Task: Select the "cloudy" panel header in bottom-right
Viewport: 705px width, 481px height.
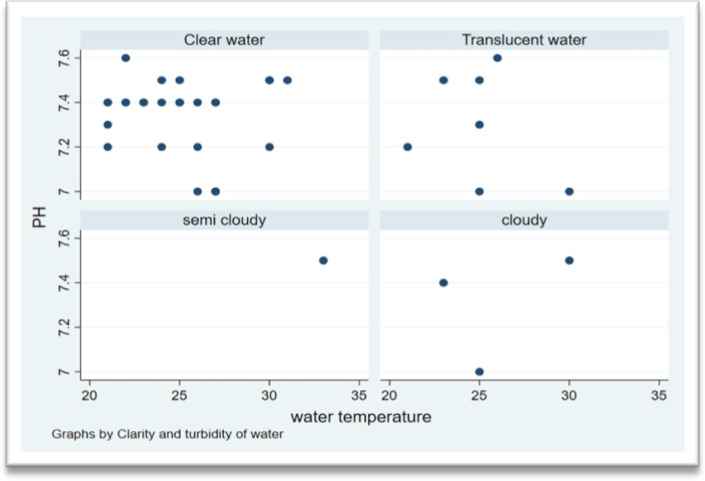Action: click(x=524, y=220)
